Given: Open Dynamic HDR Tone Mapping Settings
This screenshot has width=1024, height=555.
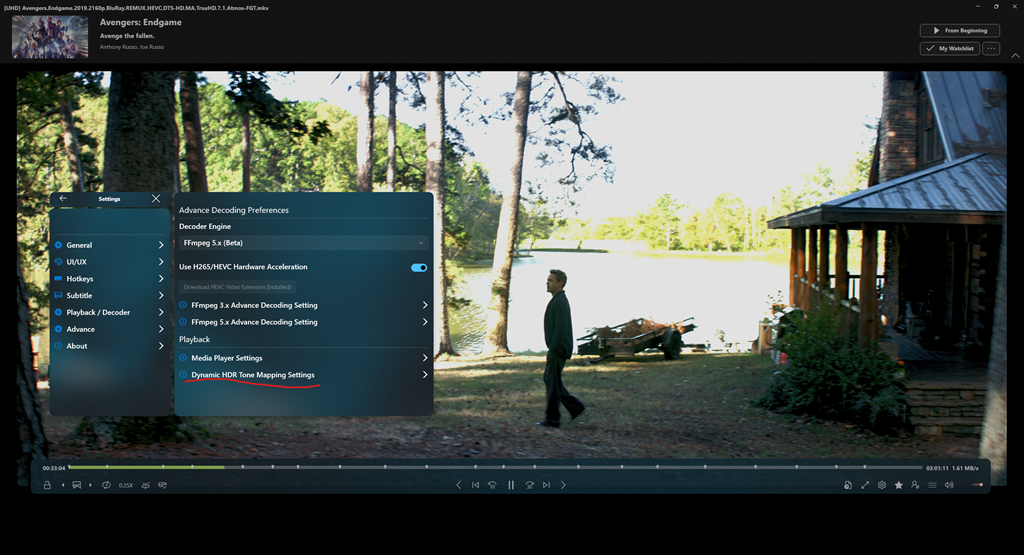Looking at the screenshot, I should click(x=304, y=375).
